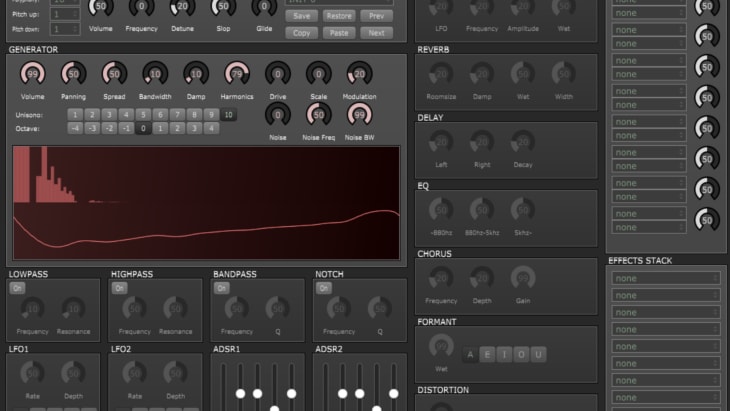The image size is (730, 411).
Task: Open the sixth Effects Stack dropdown
Action: (666, 364)
